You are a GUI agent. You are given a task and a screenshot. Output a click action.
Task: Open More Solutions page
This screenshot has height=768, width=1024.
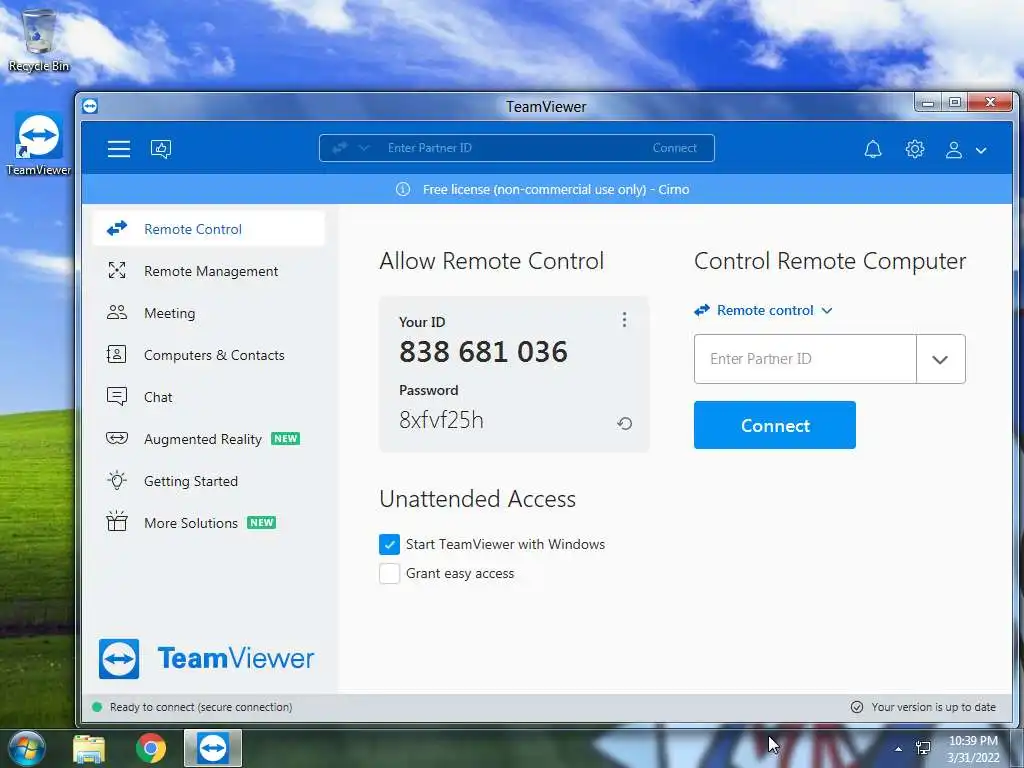coord(191,523)
